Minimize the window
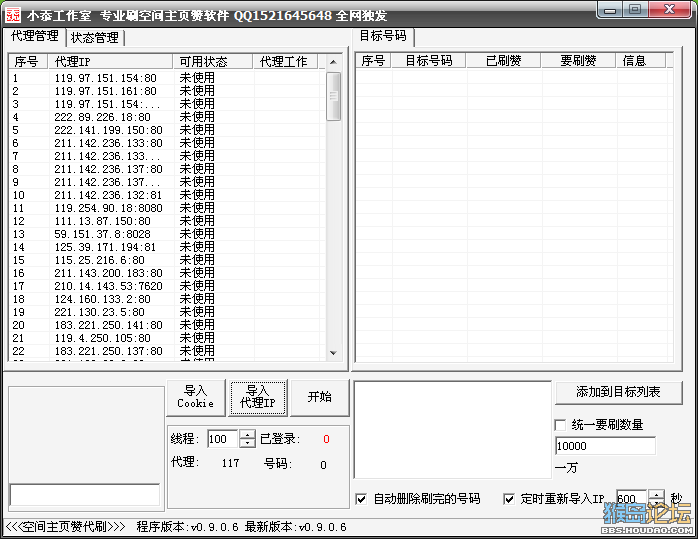This screenshot has width=698, height=539. 609,9
